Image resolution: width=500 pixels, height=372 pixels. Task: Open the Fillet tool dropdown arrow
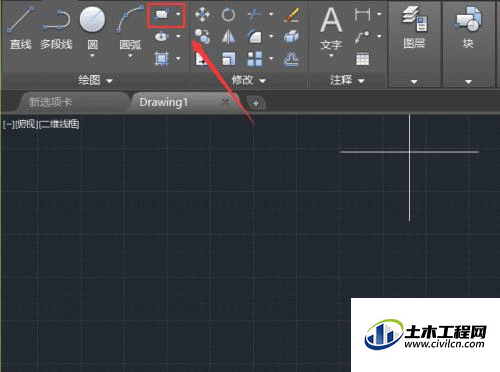tap(271, 36)
